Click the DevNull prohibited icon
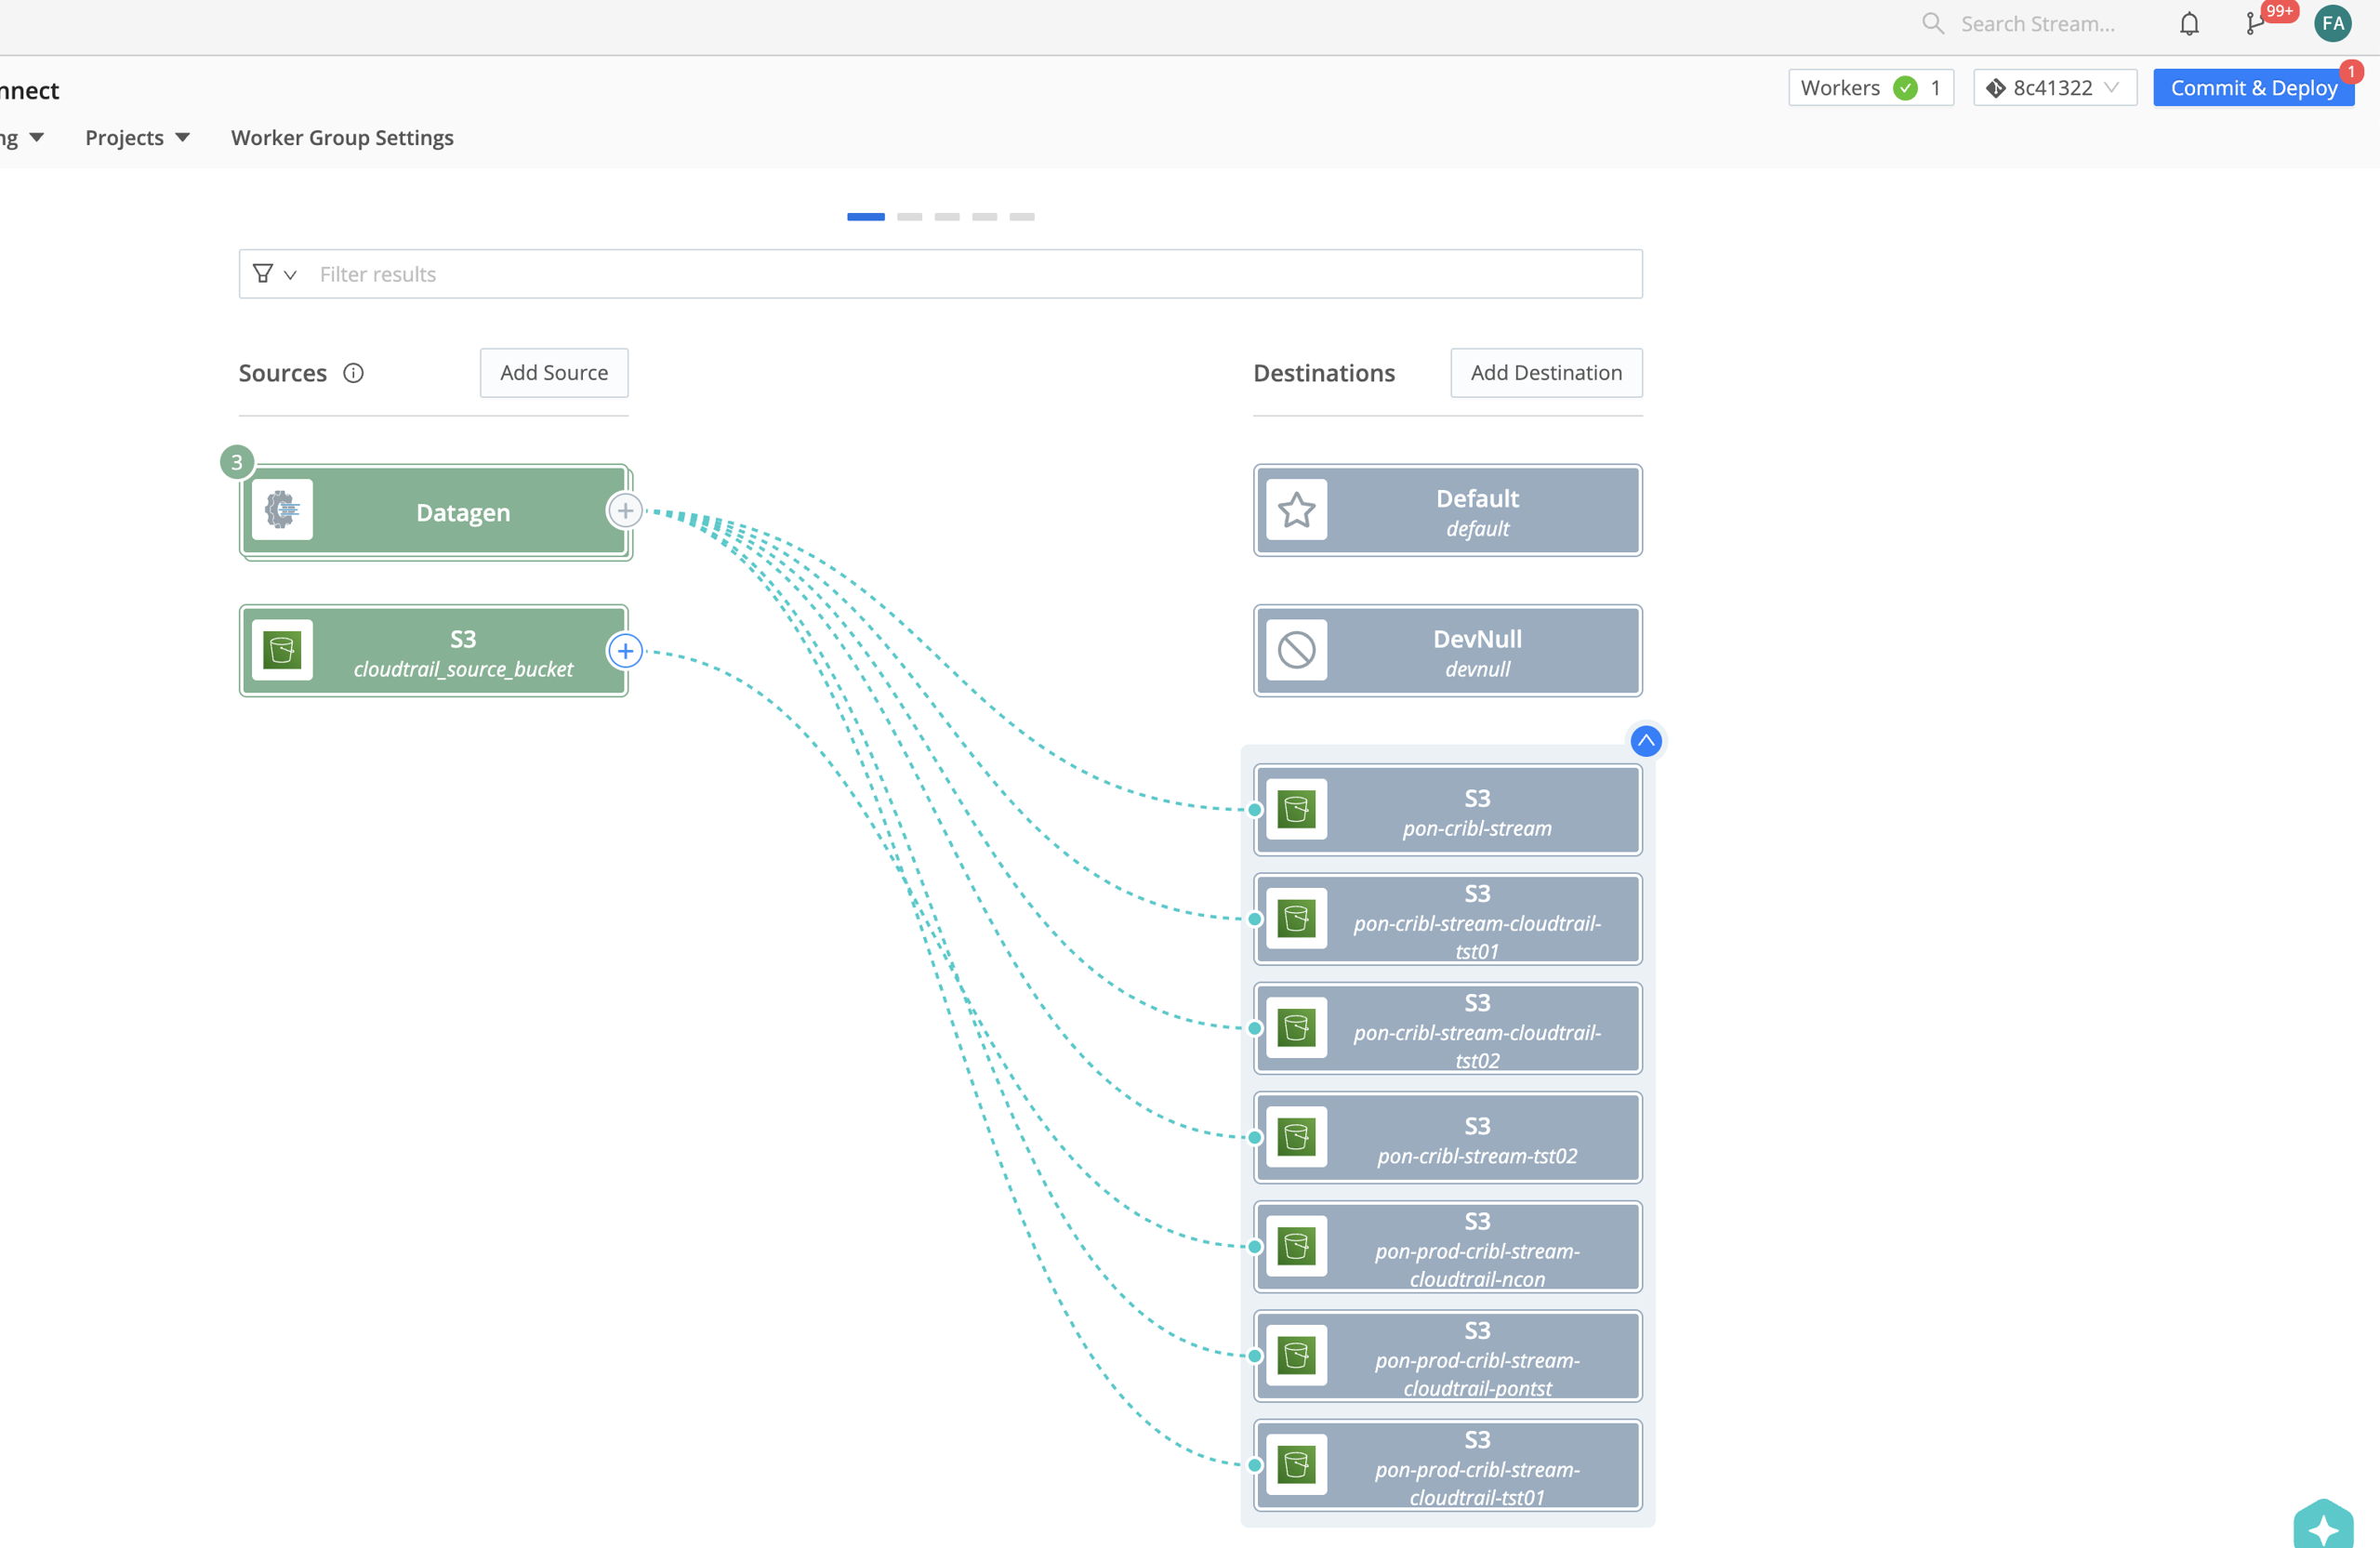 [1297, 650]
